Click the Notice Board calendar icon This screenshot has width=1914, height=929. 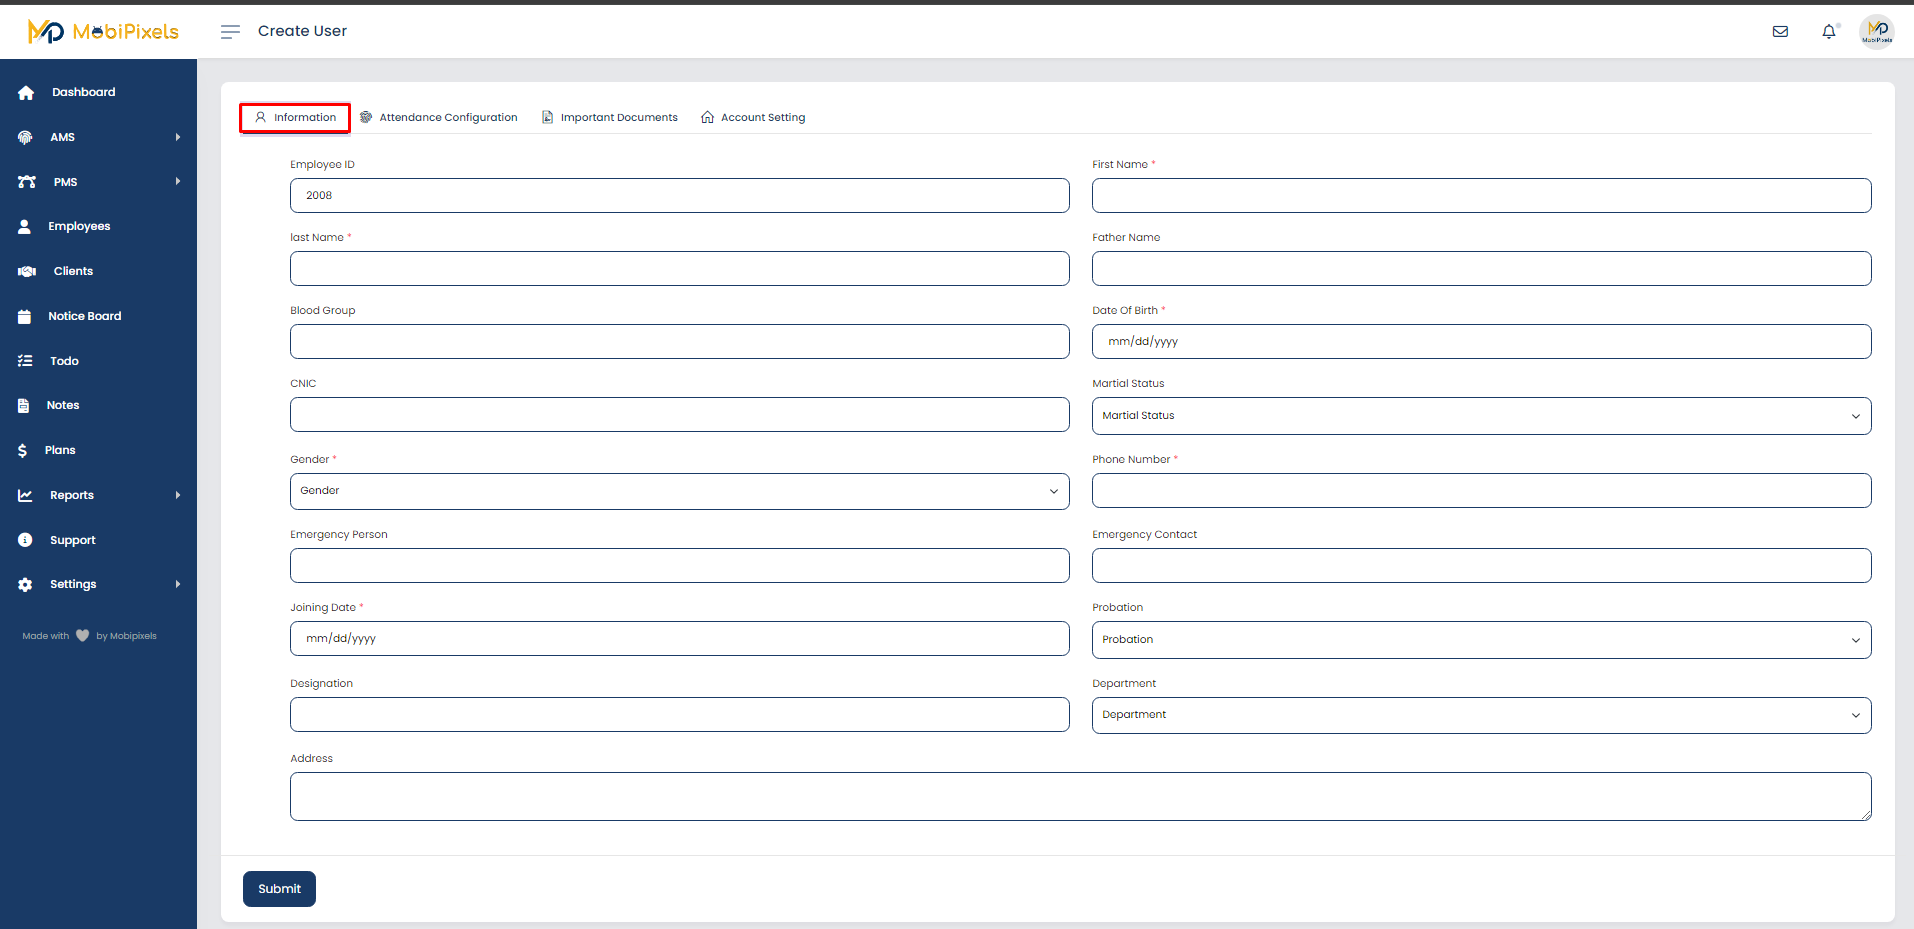click(x=24, y=316)
